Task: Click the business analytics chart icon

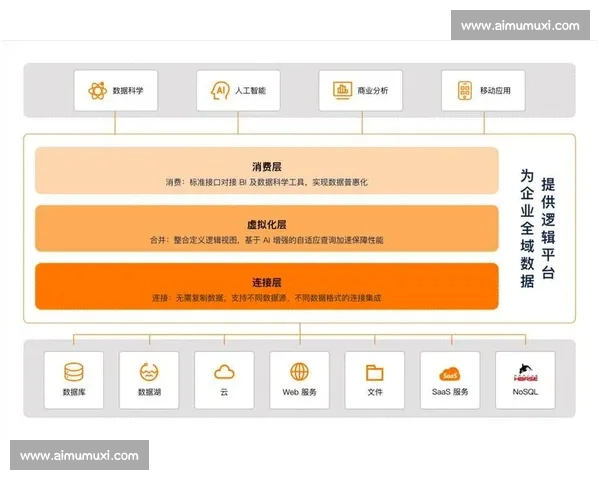Action: point(342,90)
